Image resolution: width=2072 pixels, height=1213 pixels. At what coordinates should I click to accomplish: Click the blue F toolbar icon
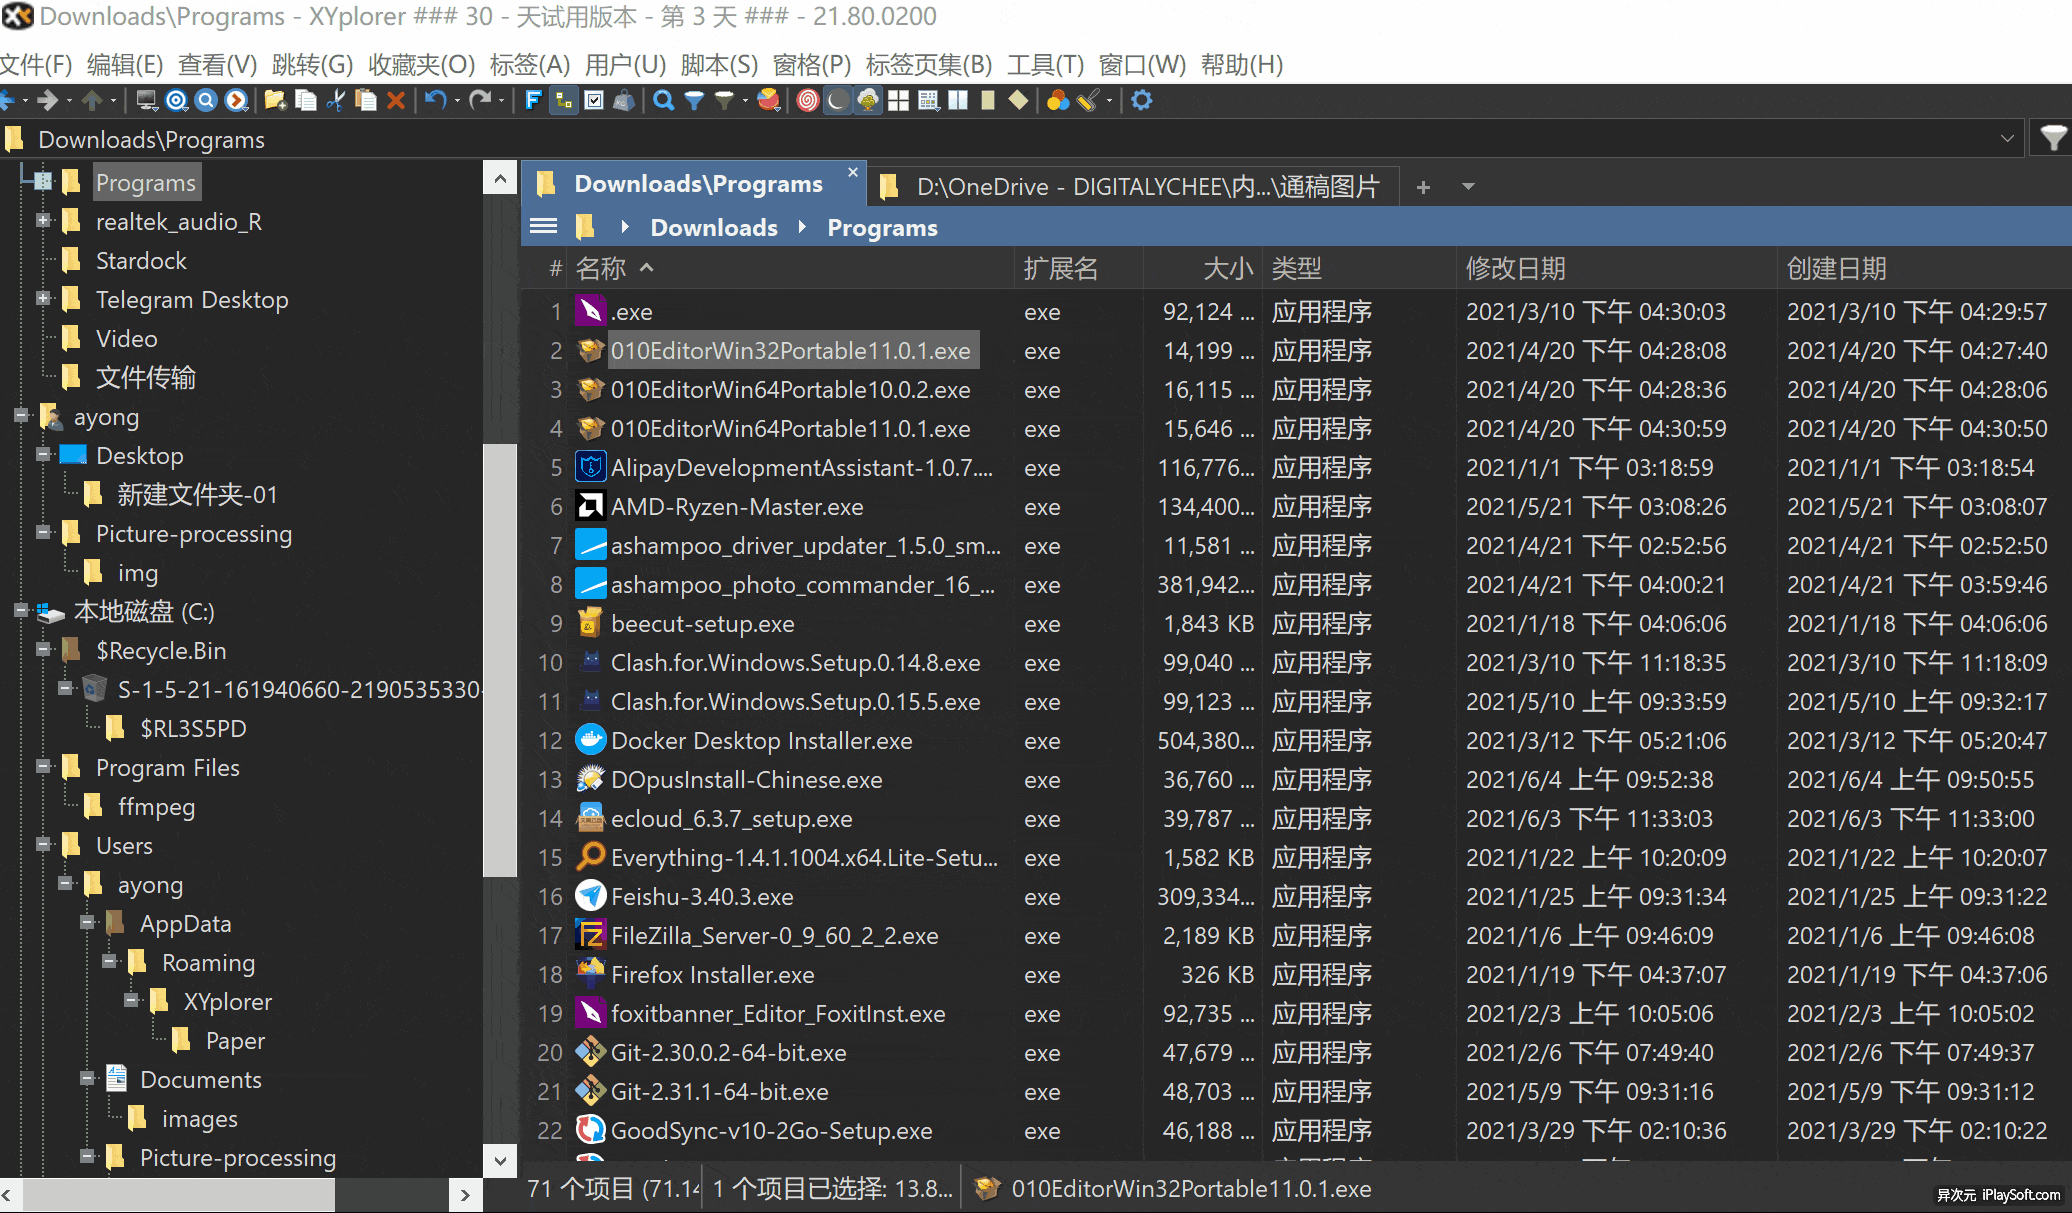(x=533, y=100)
